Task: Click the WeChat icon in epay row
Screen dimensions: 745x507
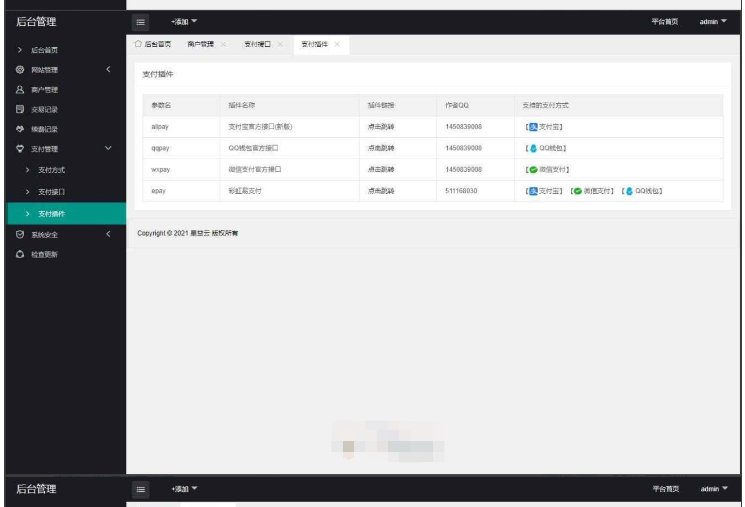Action: tap(578, 191)
